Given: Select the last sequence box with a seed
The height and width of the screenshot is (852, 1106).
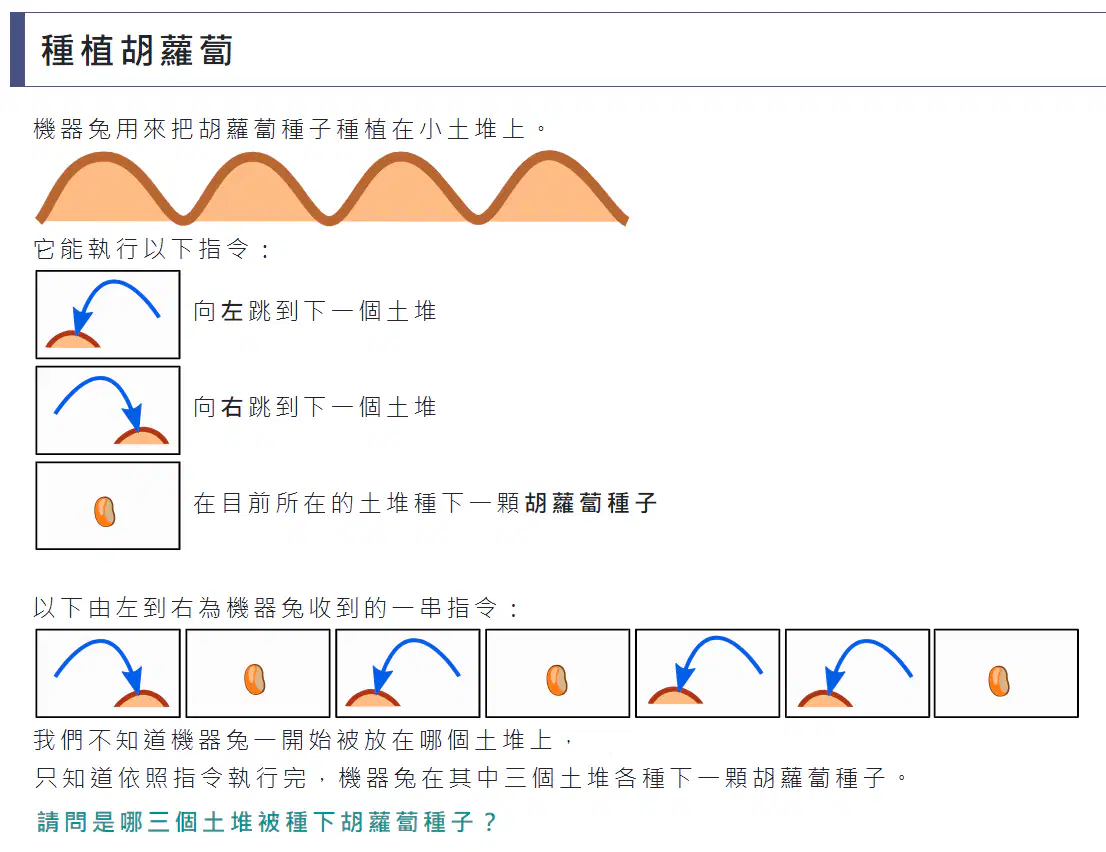Looking at the screenshot, I should (1007, 674).
